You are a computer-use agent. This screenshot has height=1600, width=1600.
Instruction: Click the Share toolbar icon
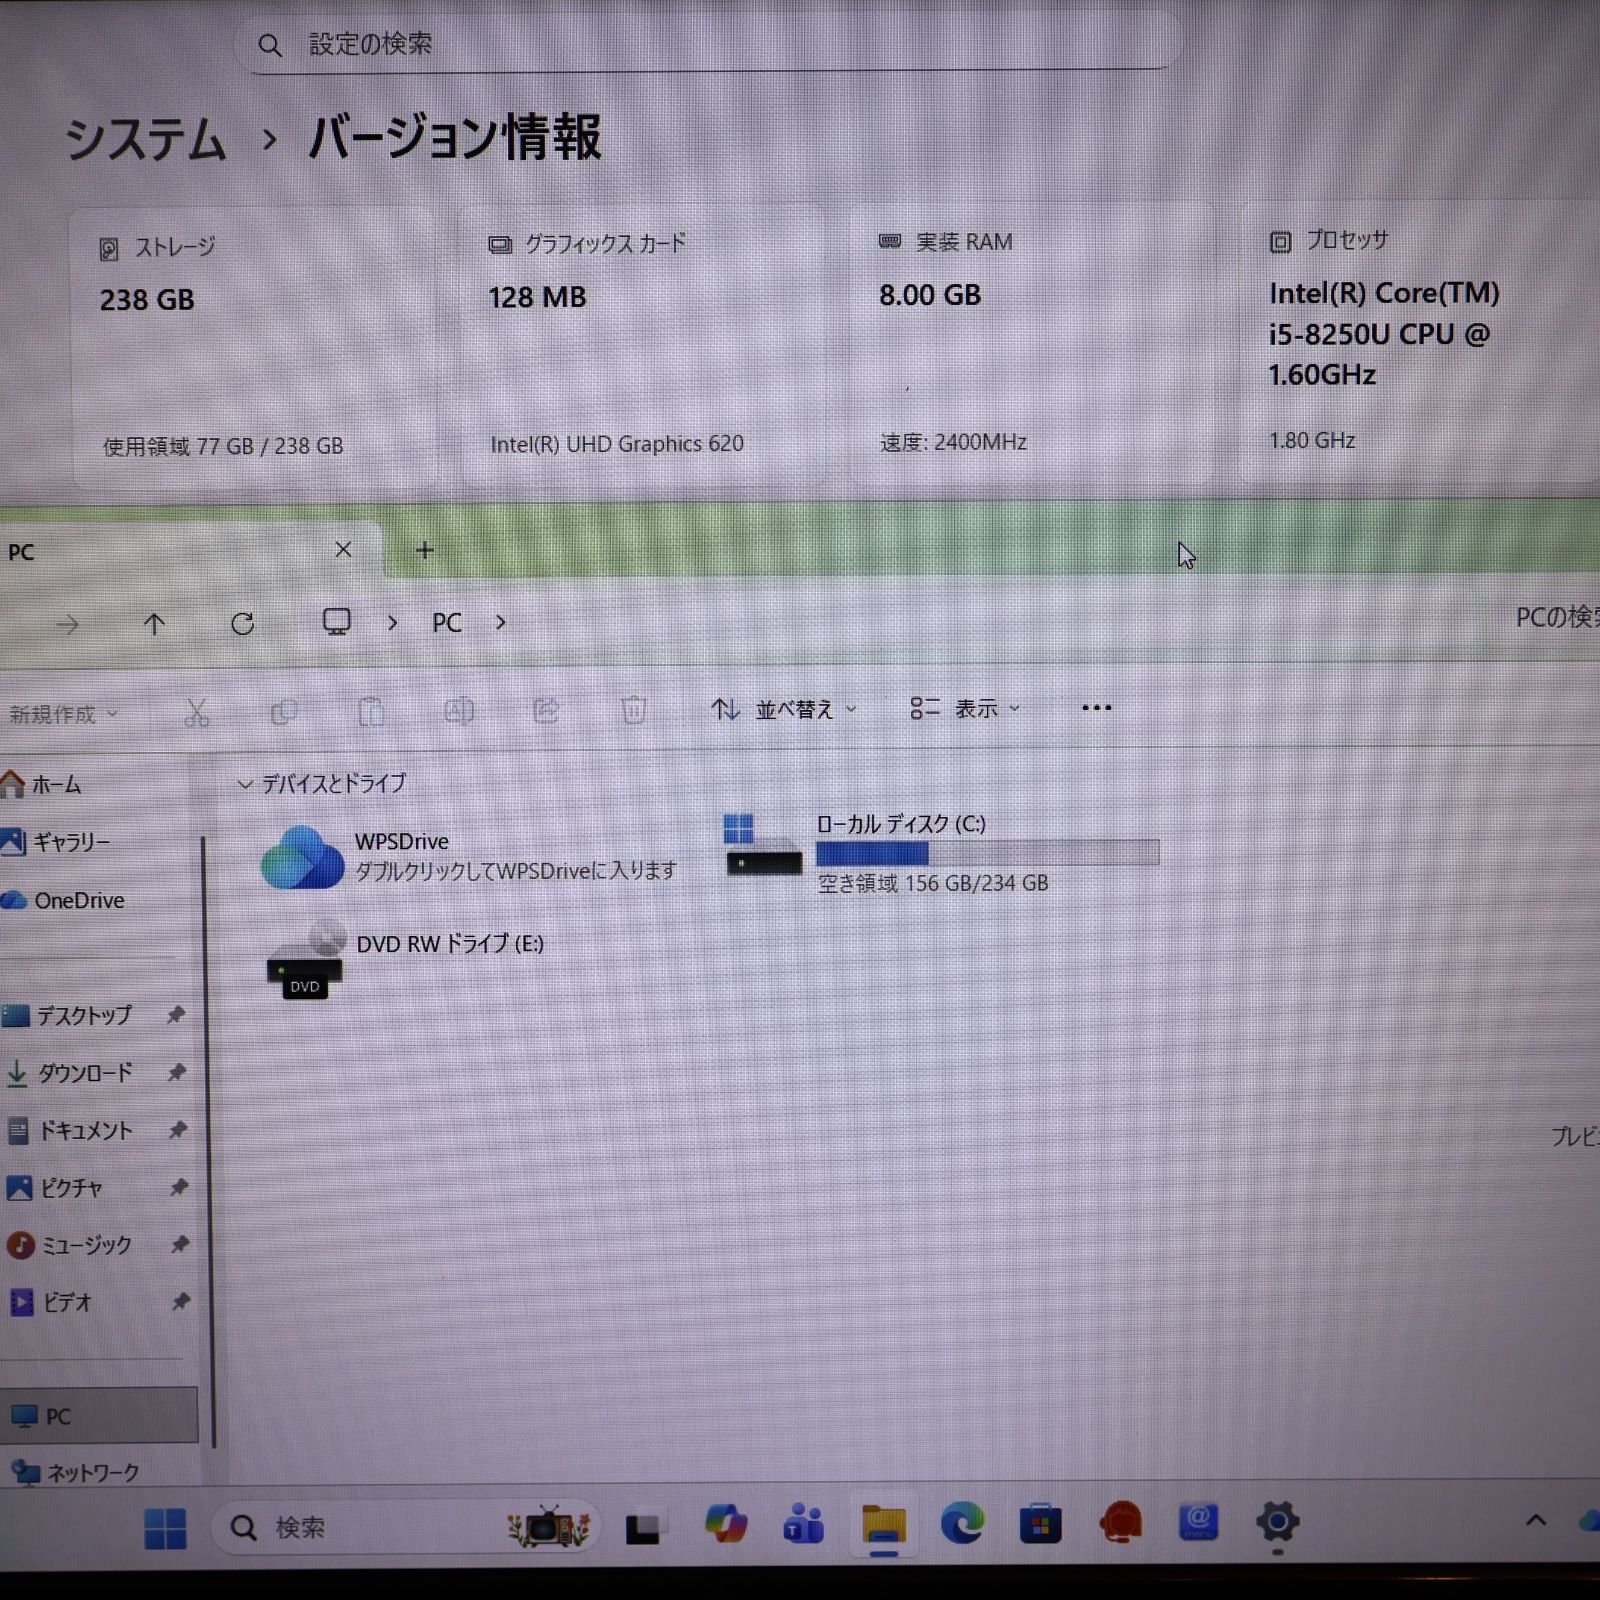[546, 710]
